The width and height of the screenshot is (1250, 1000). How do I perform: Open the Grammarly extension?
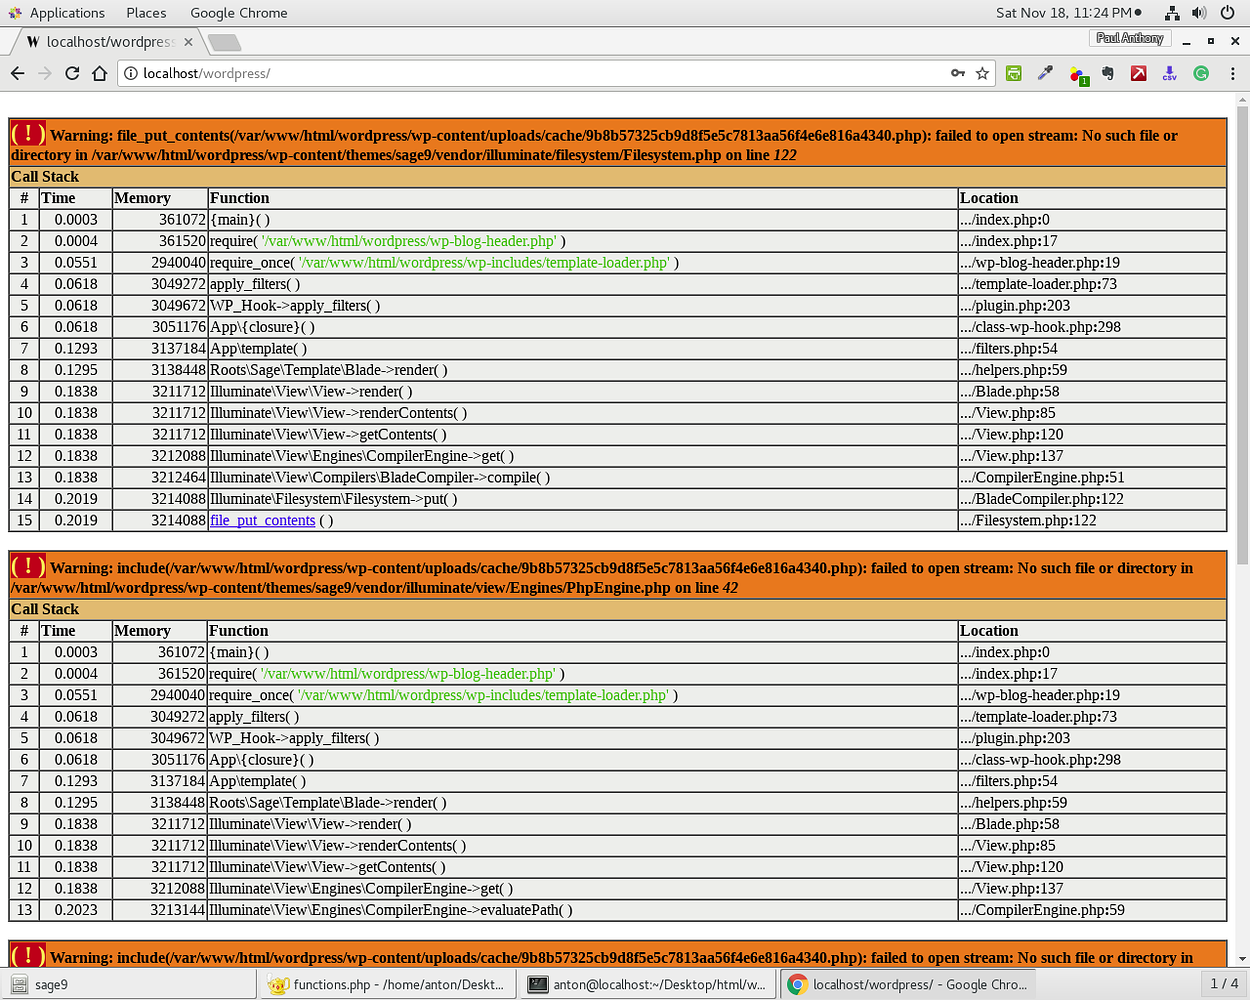[x=1201, y=73]
